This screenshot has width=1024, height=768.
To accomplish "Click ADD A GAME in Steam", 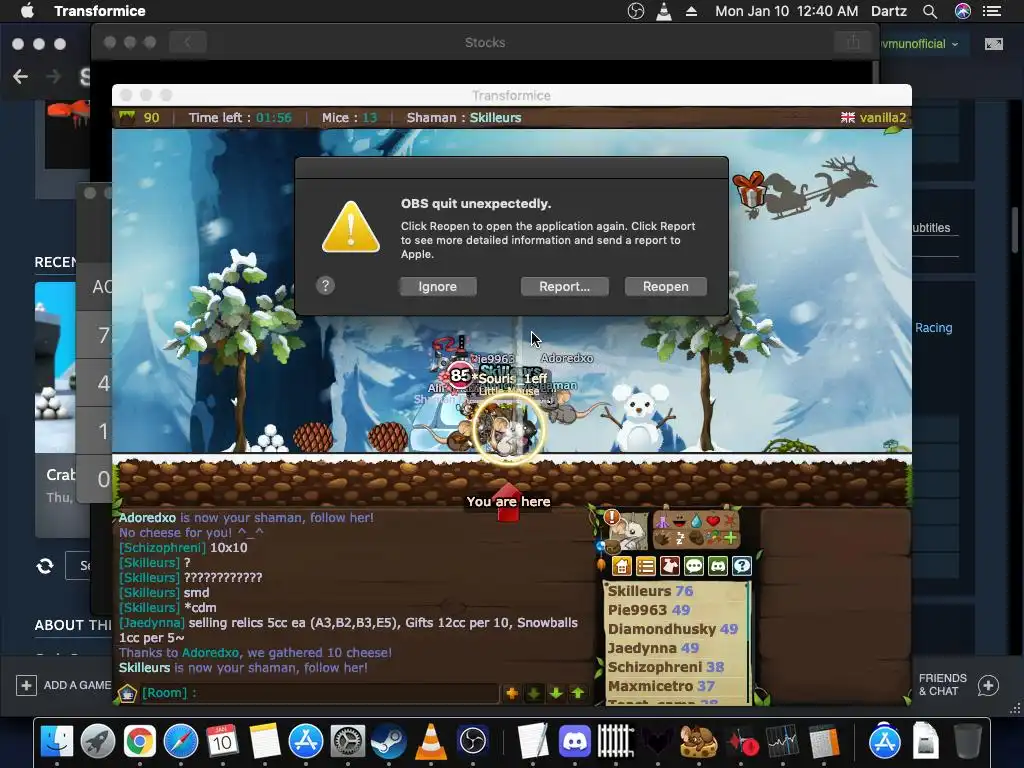I will click(63, 685).
